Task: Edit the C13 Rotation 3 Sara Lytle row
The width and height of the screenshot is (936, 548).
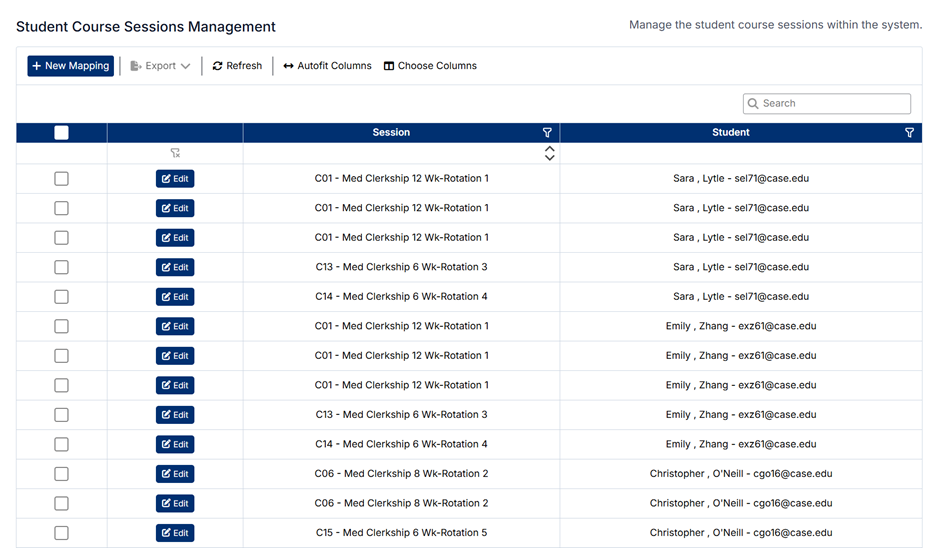Action: [175, 267]
